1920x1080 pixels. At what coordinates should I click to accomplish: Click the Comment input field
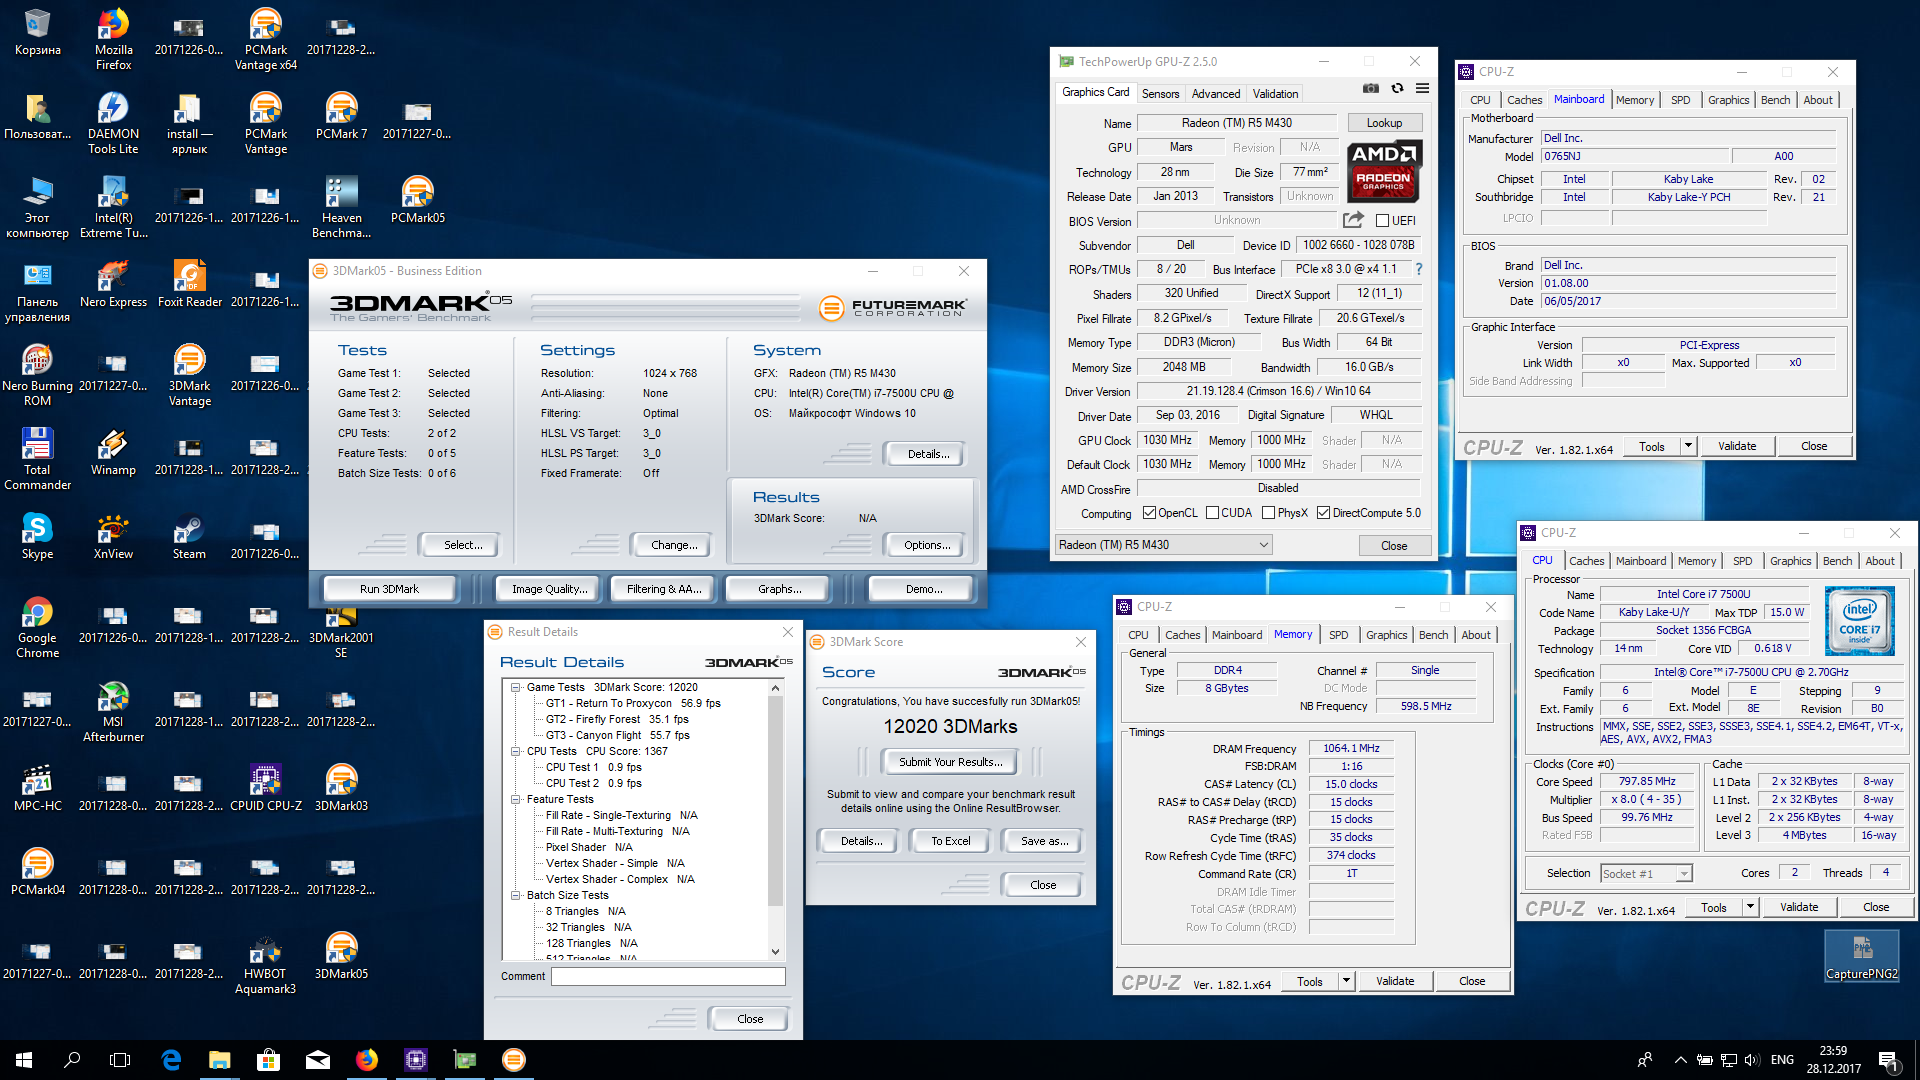point(668,976)
